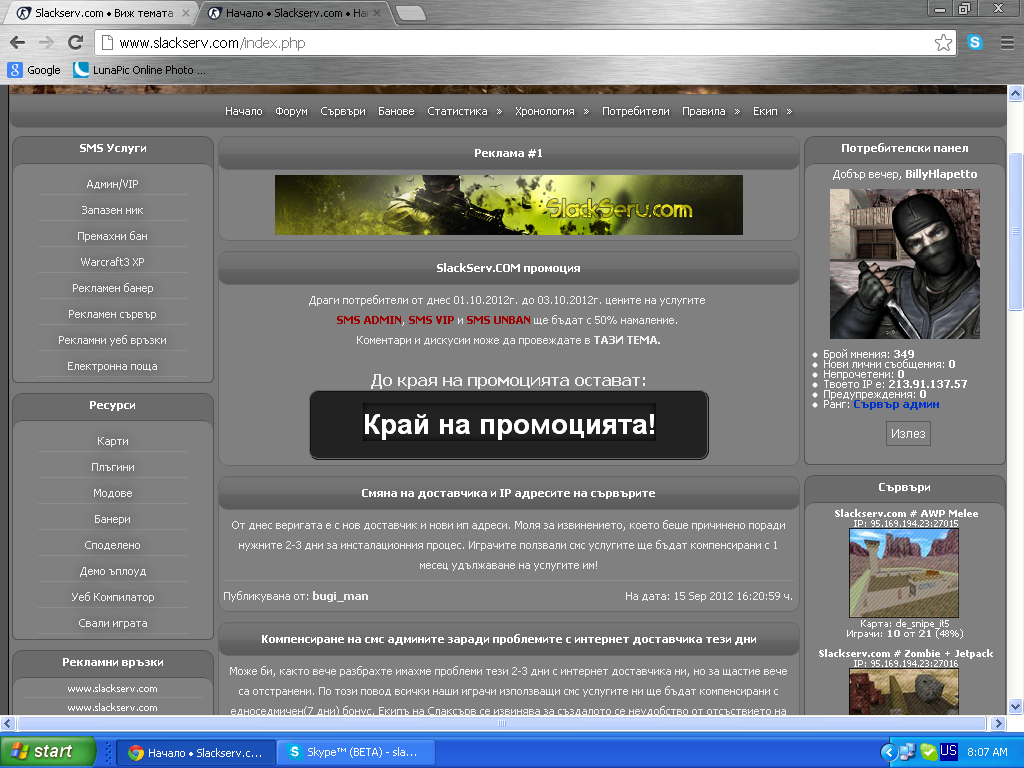This screenshot has height=768, width=1024.
Task: Open the Уеб Компилатор link
Action: point(112,598)
